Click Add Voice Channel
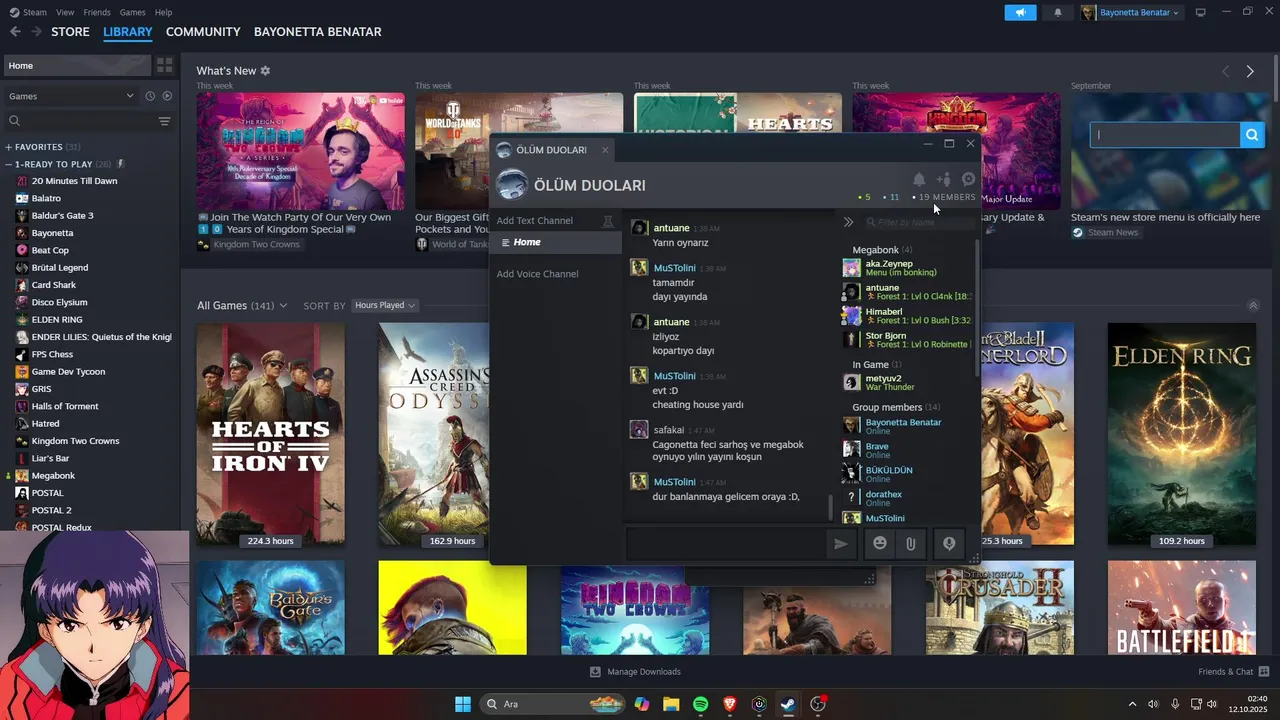This screenshot has height=720, width=1280. 537,274
